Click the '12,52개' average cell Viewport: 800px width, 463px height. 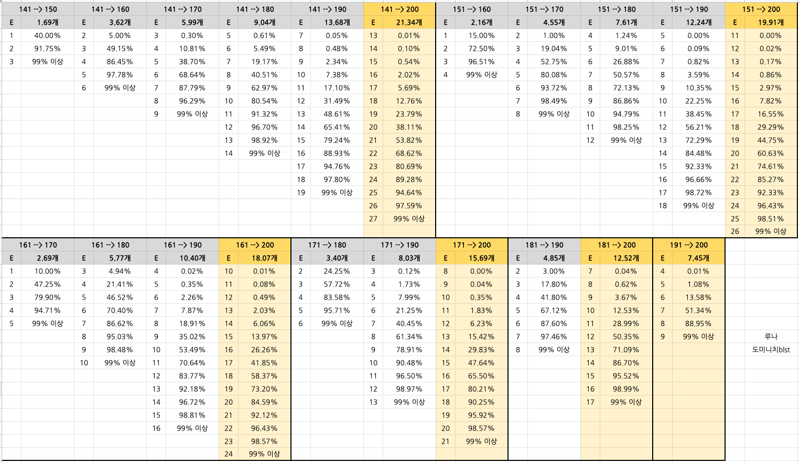(x=626, y=258)
